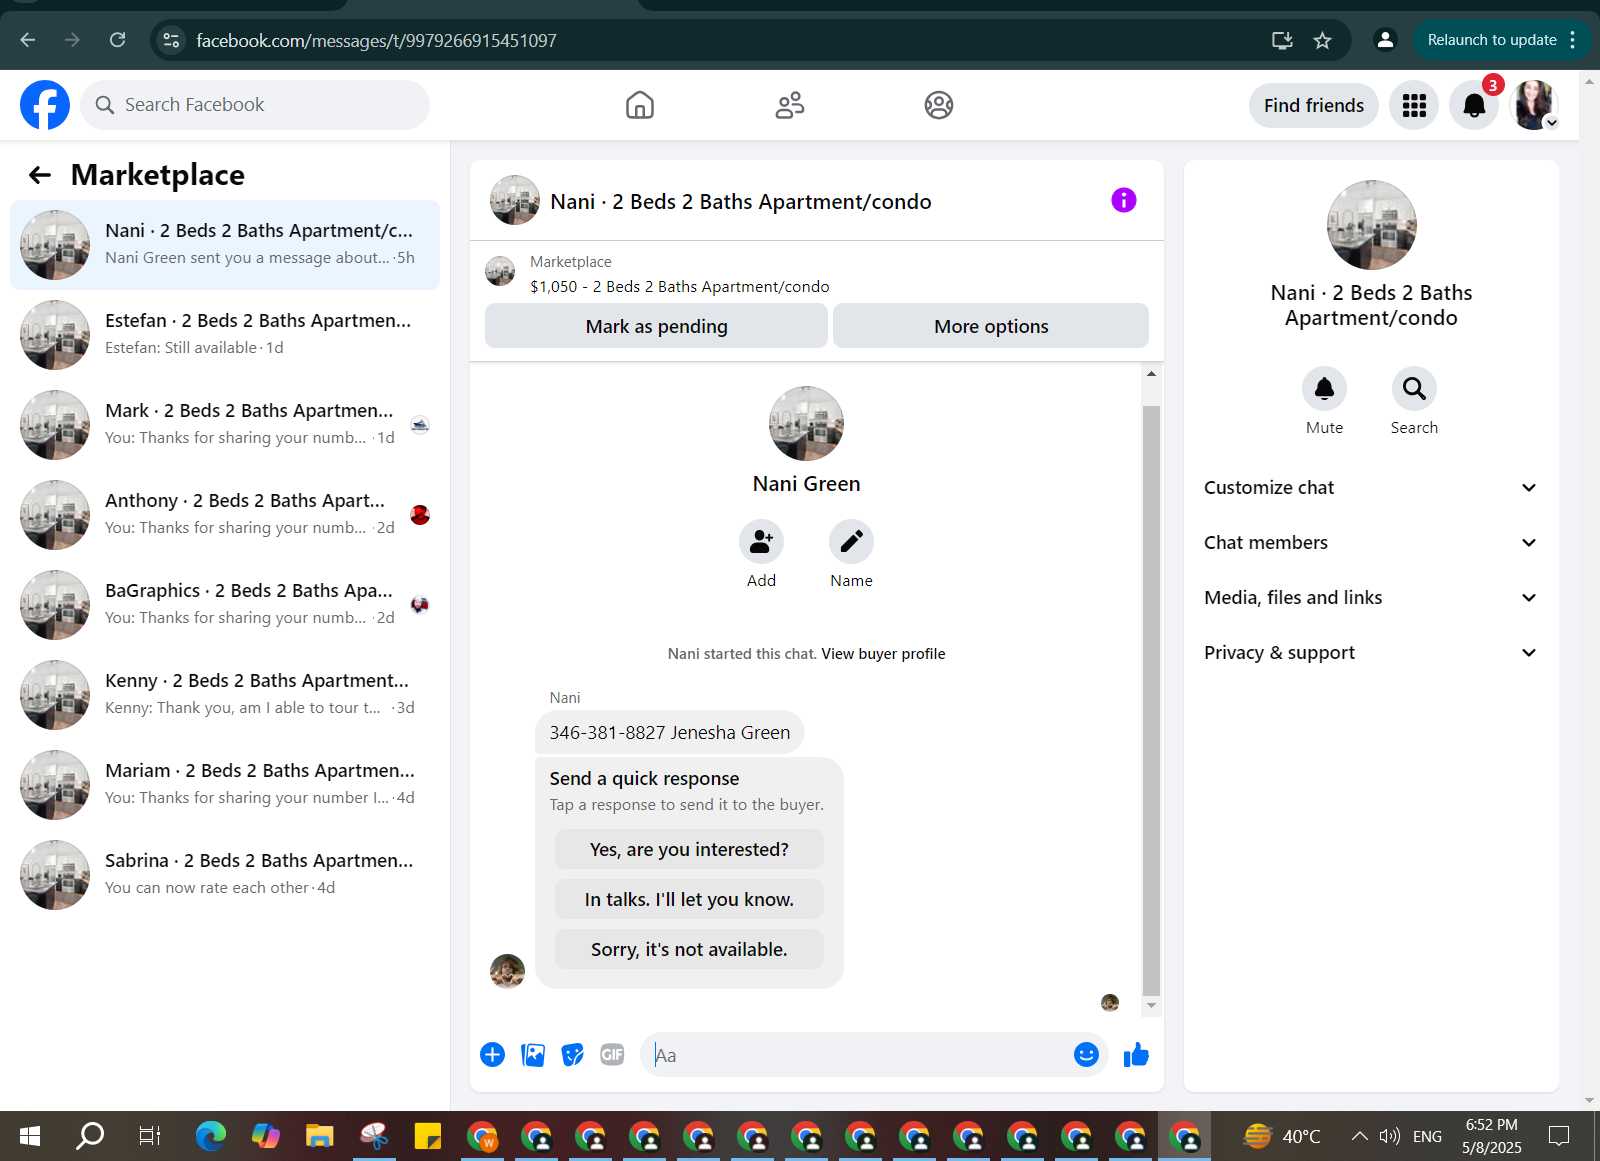This screenshot has width=1600, height=1161.
Task: Expand the Chat members section
Action: 1371,542
